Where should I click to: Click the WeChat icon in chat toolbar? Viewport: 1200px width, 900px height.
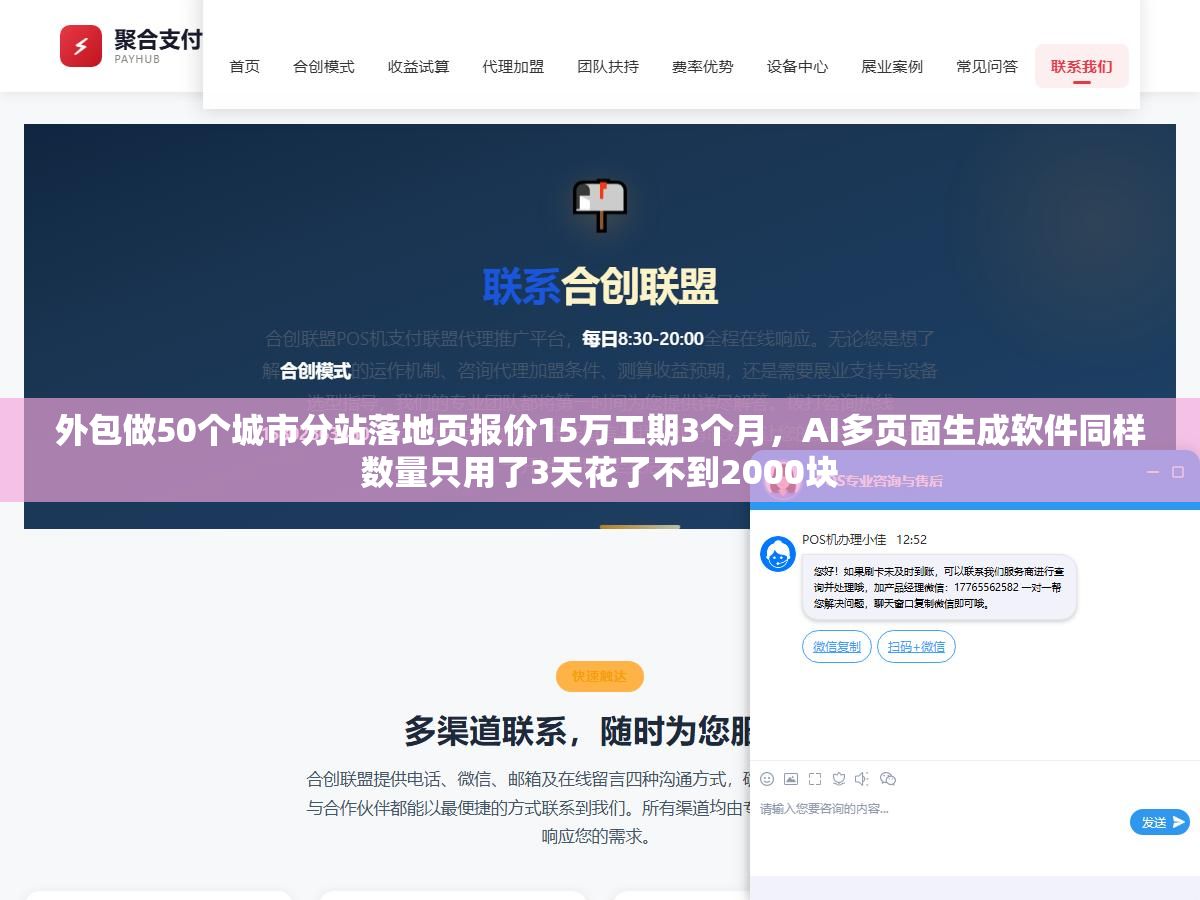[x=888, y=778]
